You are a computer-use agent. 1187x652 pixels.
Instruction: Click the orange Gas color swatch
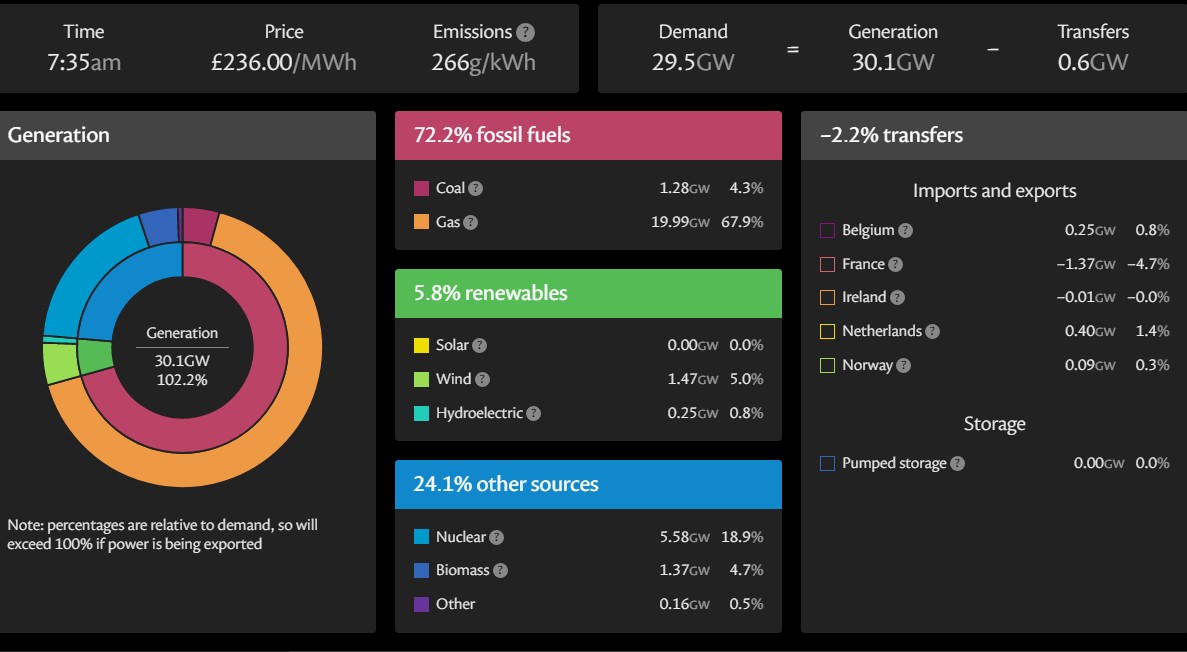click(x=421, y=222)
